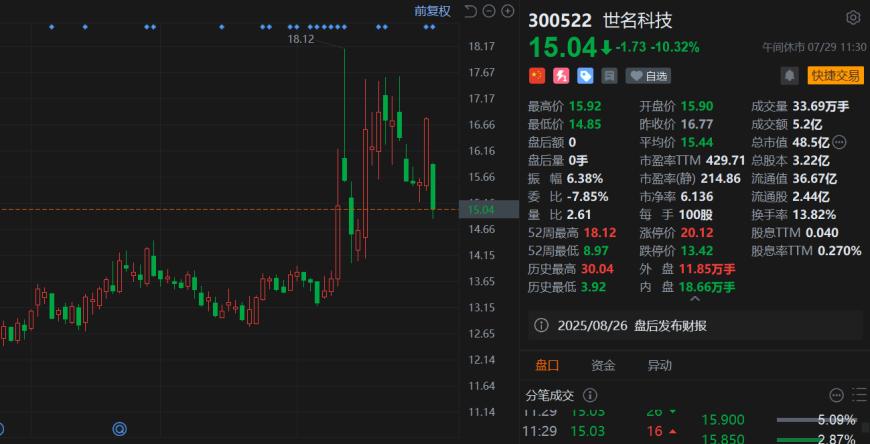Click the 外盘 value 11.85万手

[707, 269]
